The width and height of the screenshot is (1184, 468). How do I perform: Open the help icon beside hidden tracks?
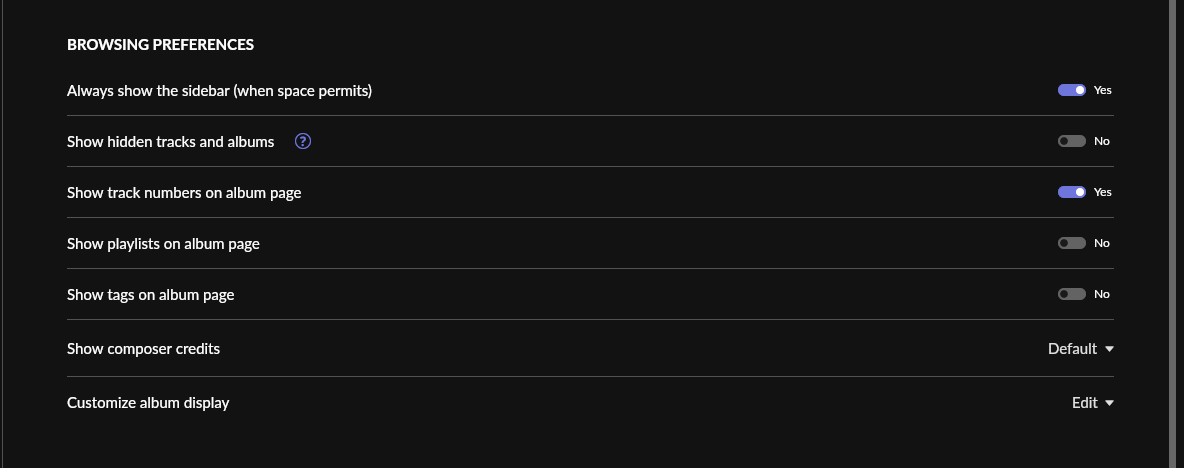pos(303,141)
